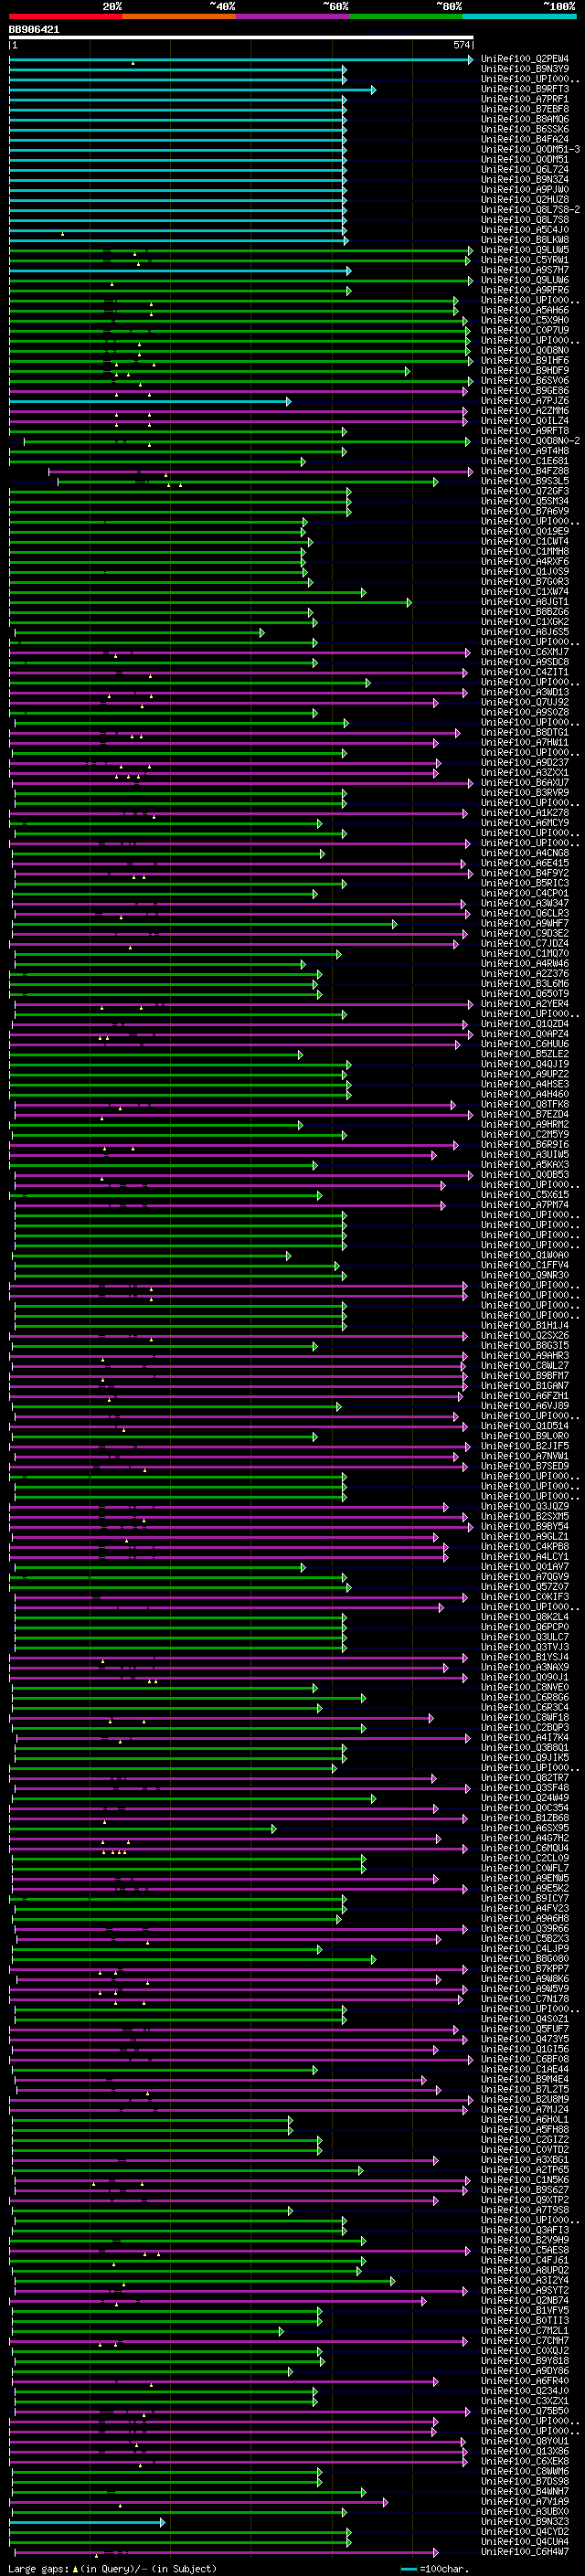This screenshot has width=585, height=2576.
Task: Select hit label UniRef100_A7PJZ6
Action: click(525, 401)
